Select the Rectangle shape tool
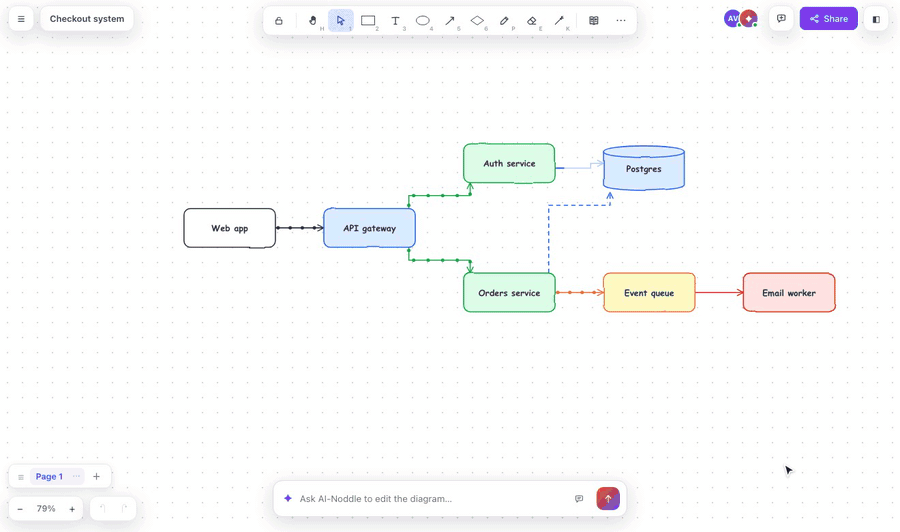Image resolution: width=900 pixels, height=532 pixels. point(368,21)
